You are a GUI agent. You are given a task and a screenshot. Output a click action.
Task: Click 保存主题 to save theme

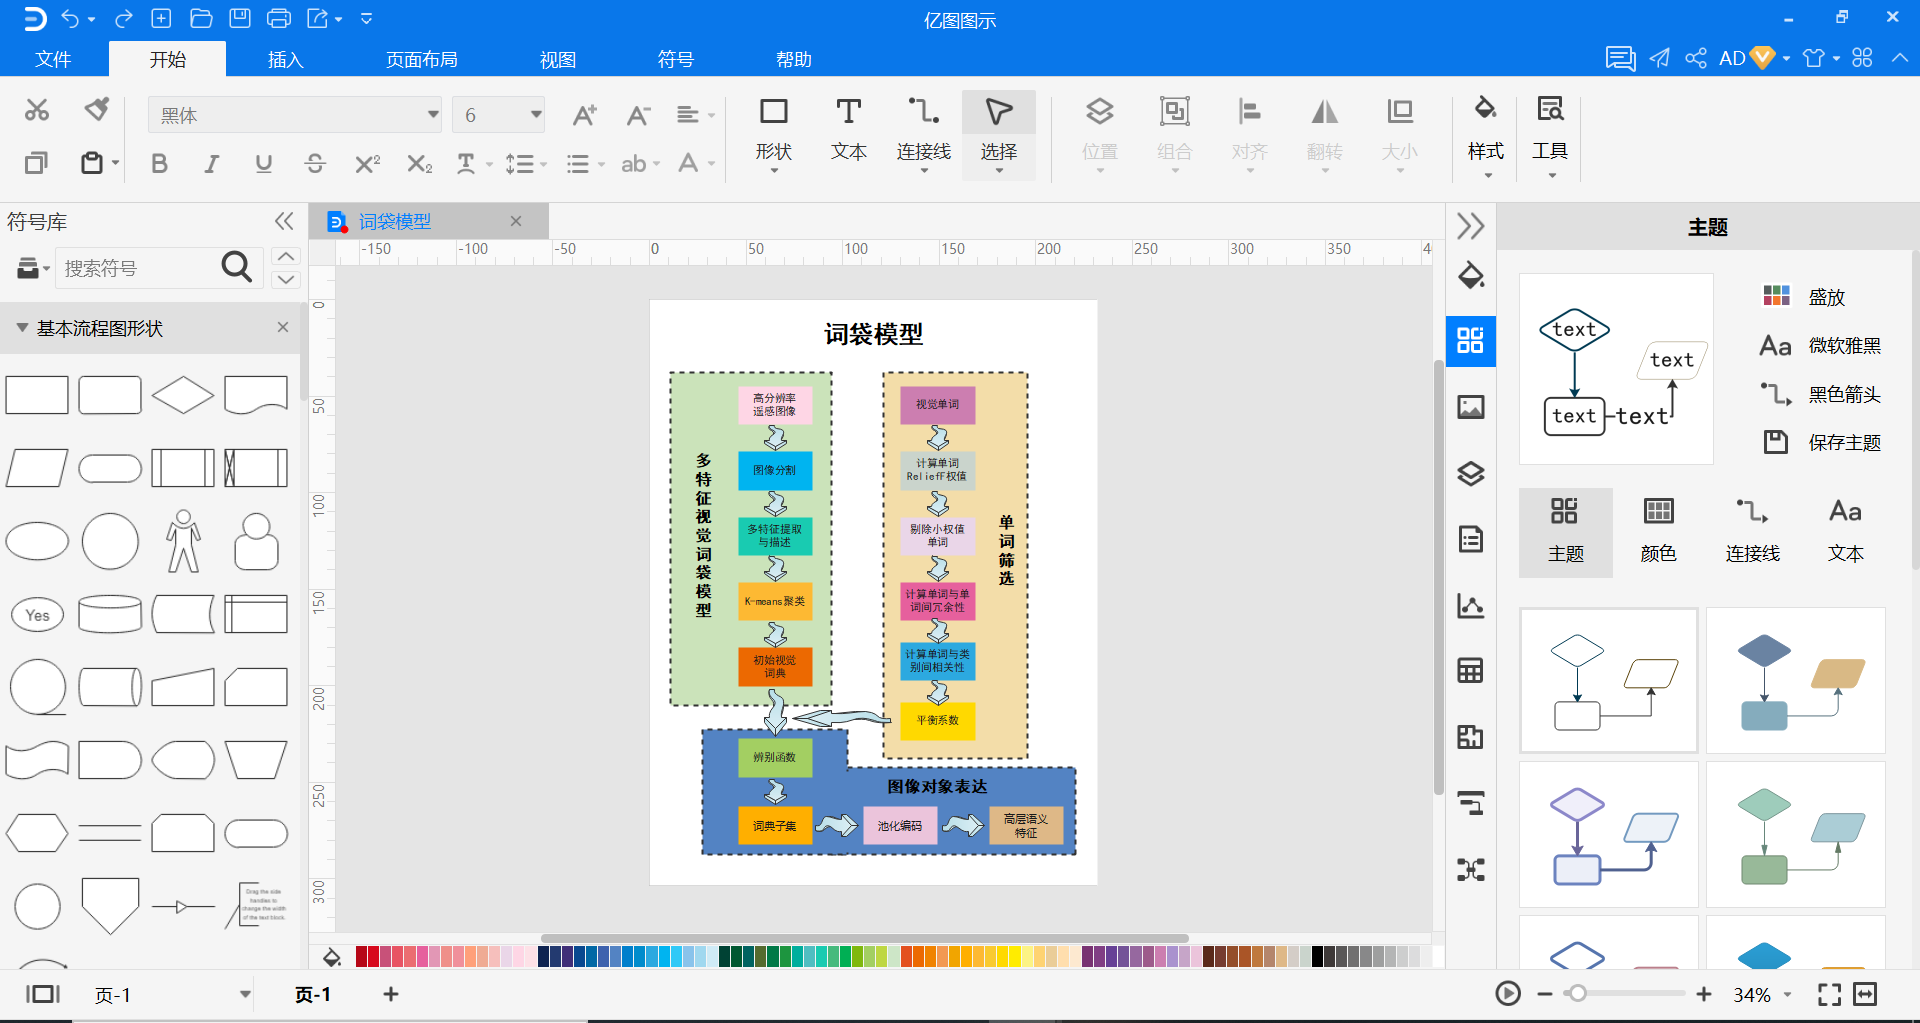click(1822, 442)
